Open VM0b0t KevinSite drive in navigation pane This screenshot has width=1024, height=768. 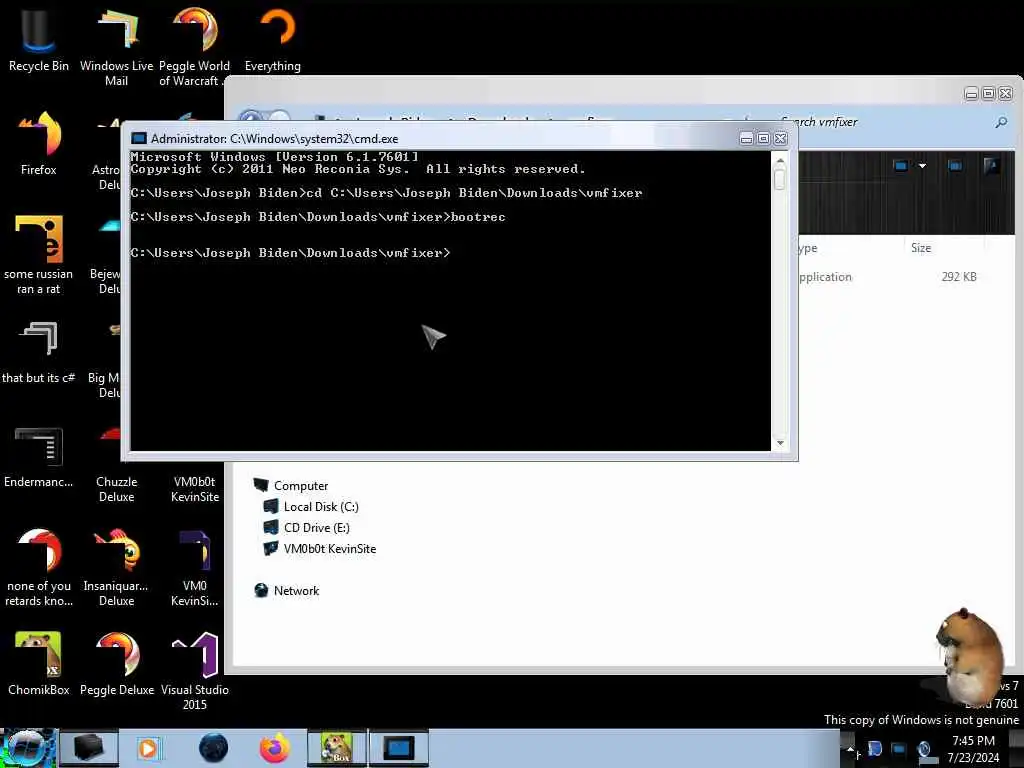[320, 549]
